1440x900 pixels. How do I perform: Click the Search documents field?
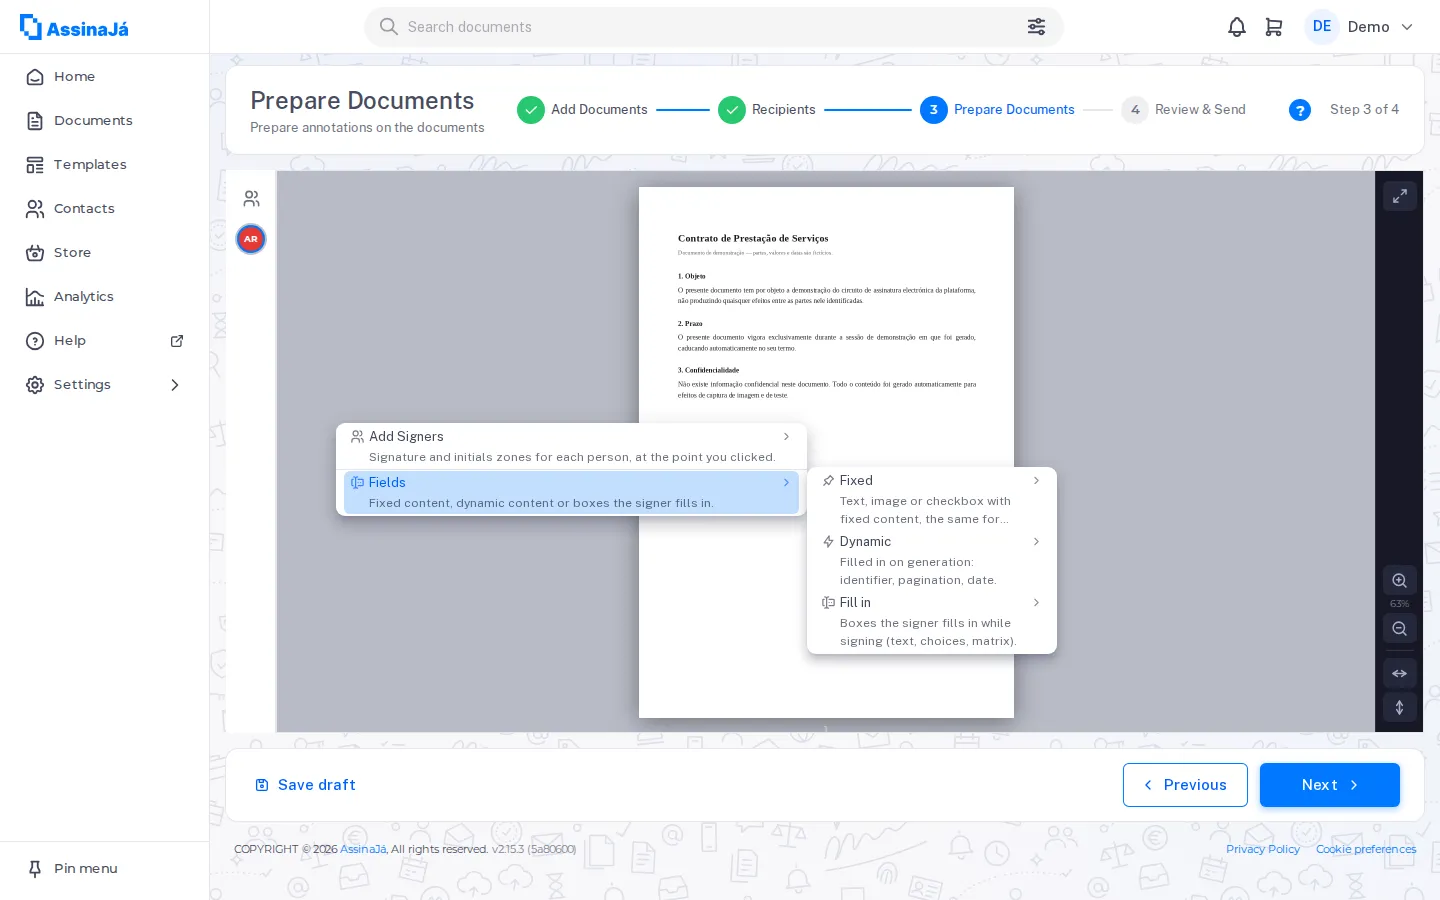click(x=713, y=27)
